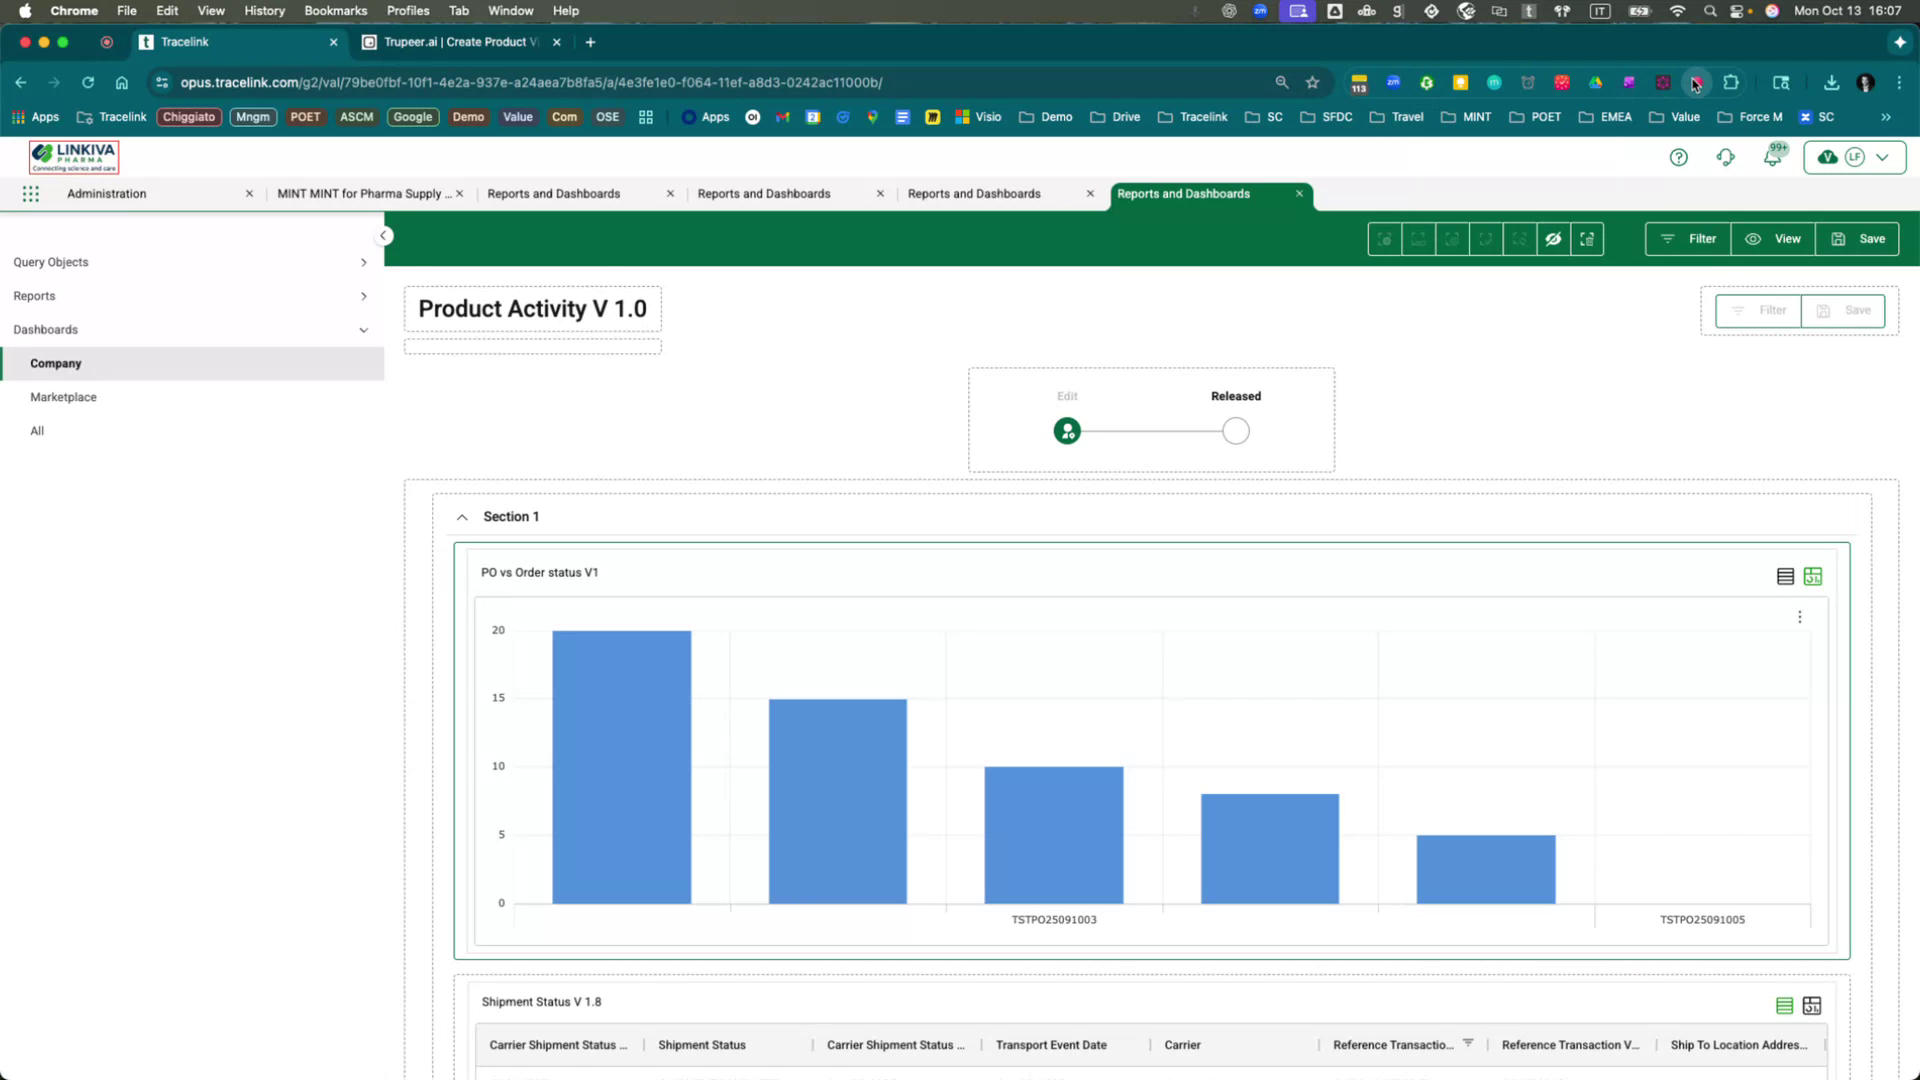Screen dimensions: 1920x1080
Task: Click the hide element eye-slash icon
Action: pos(1553,239)
